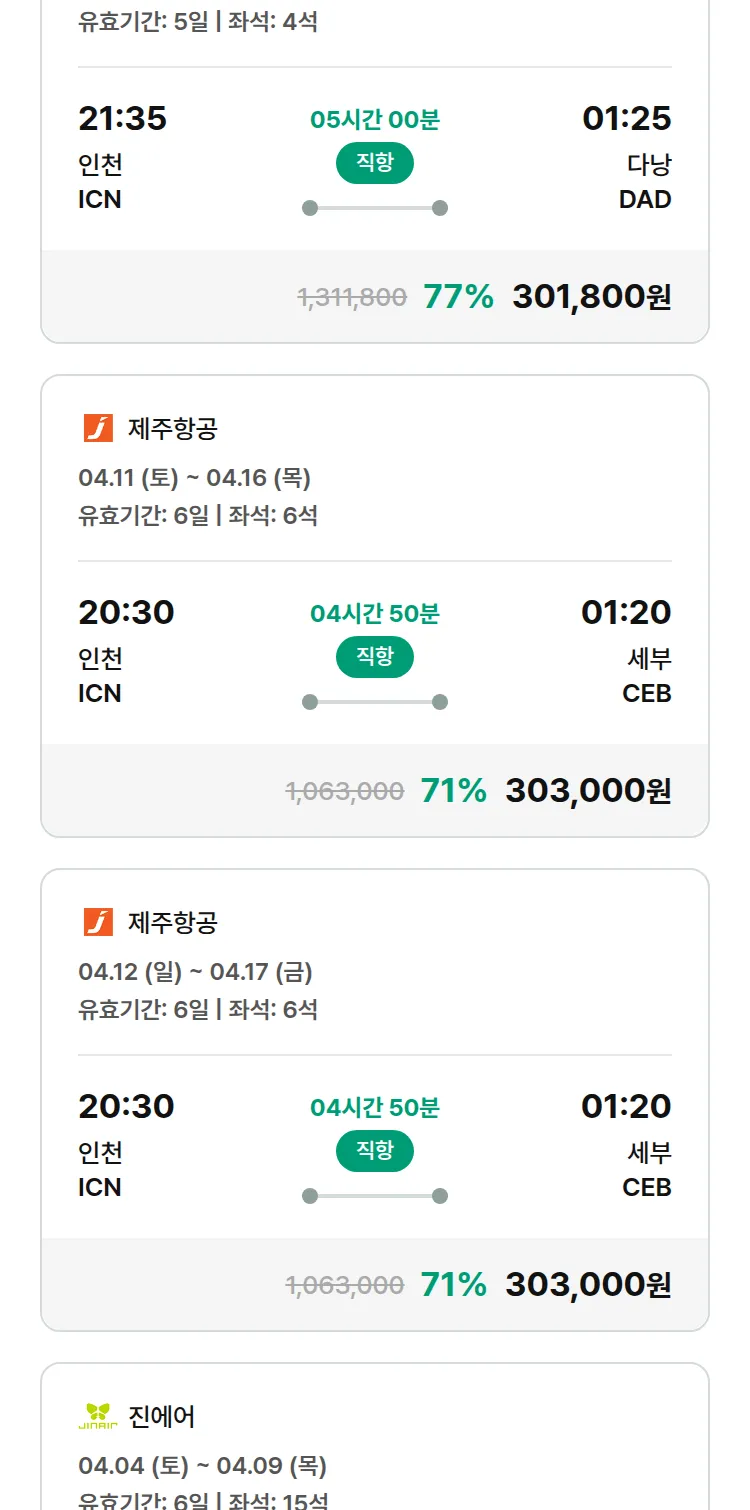Click the 04.04 (토) ~ 04.09 (목) date range
This screenshot has height=1510, width=750.
202,1466
